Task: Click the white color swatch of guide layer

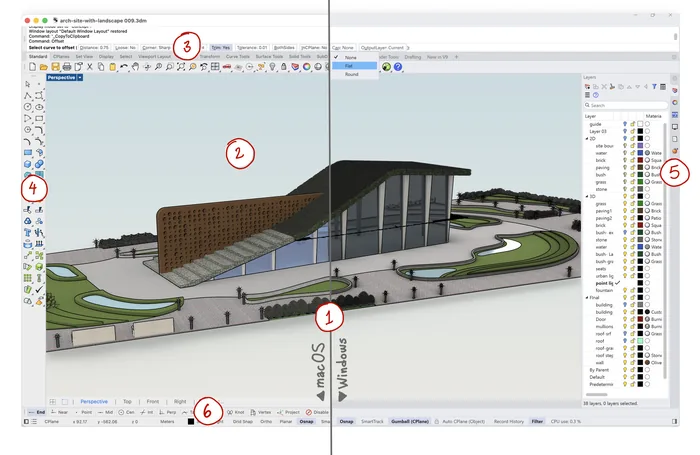Action: [640, 124]
